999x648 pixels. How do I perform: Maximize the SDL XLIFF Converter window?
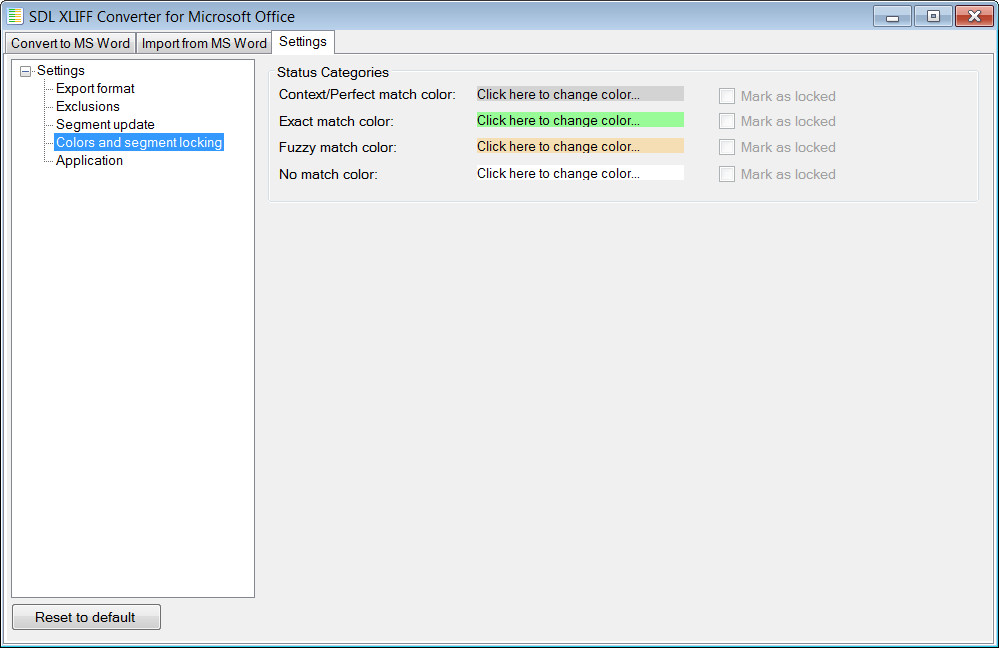tap(933, 17)
